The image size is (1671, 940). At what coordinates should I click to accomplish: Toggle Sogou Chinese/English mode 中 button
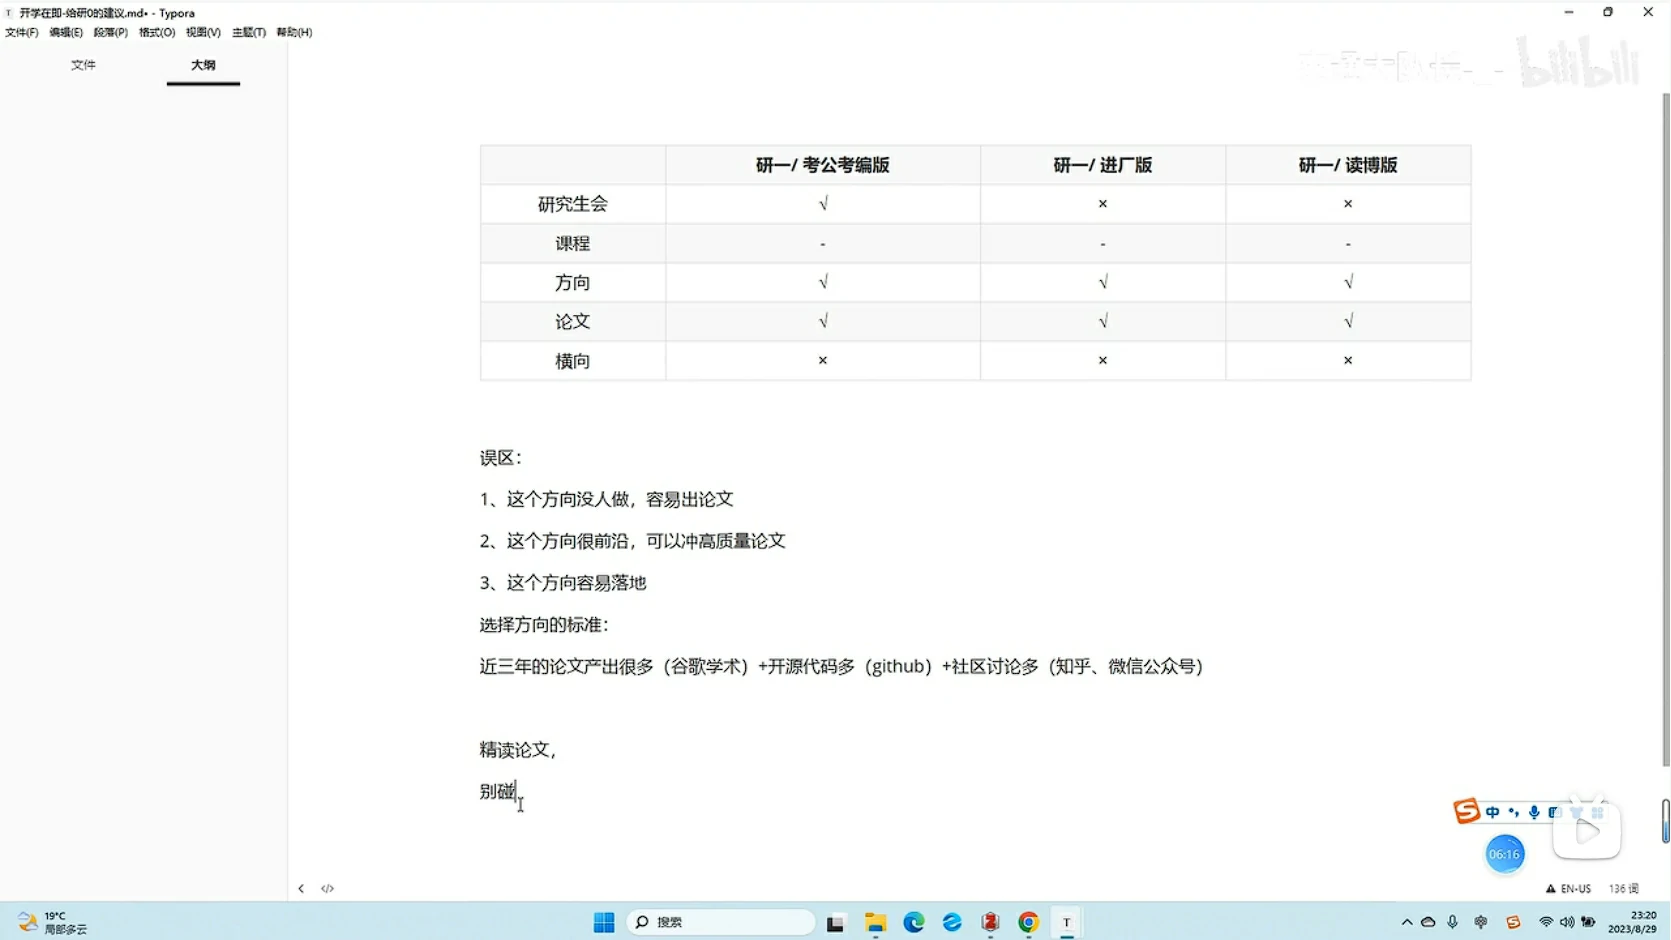1493,812
